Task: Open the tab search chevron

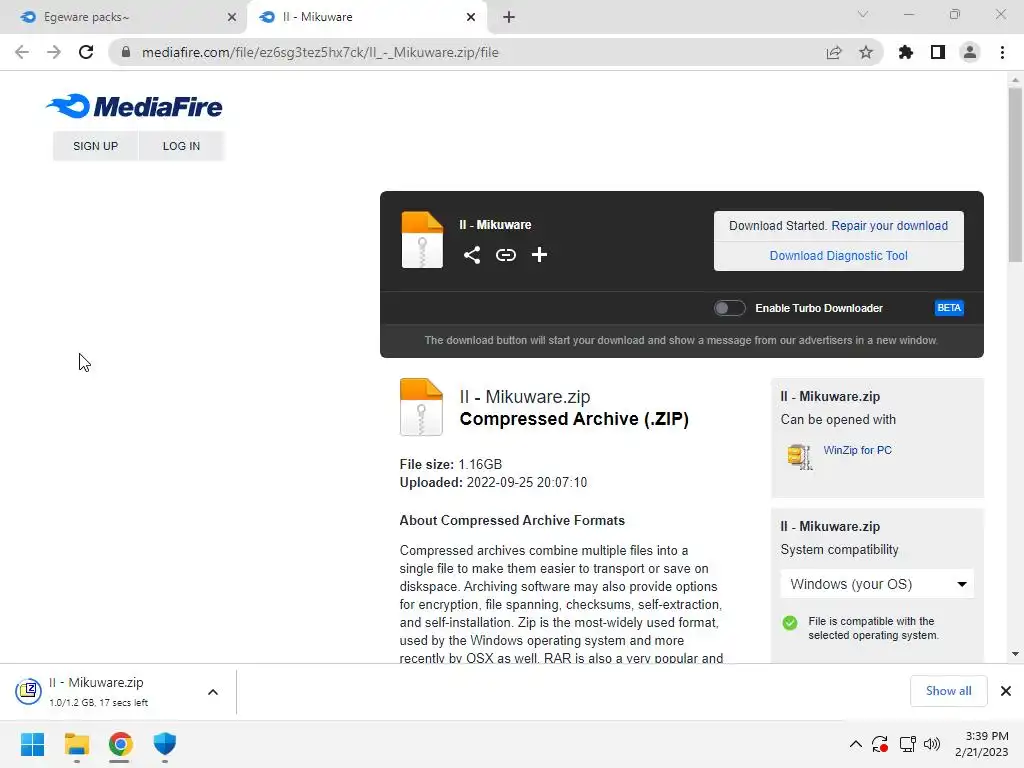Action: [x=863, y=14]
